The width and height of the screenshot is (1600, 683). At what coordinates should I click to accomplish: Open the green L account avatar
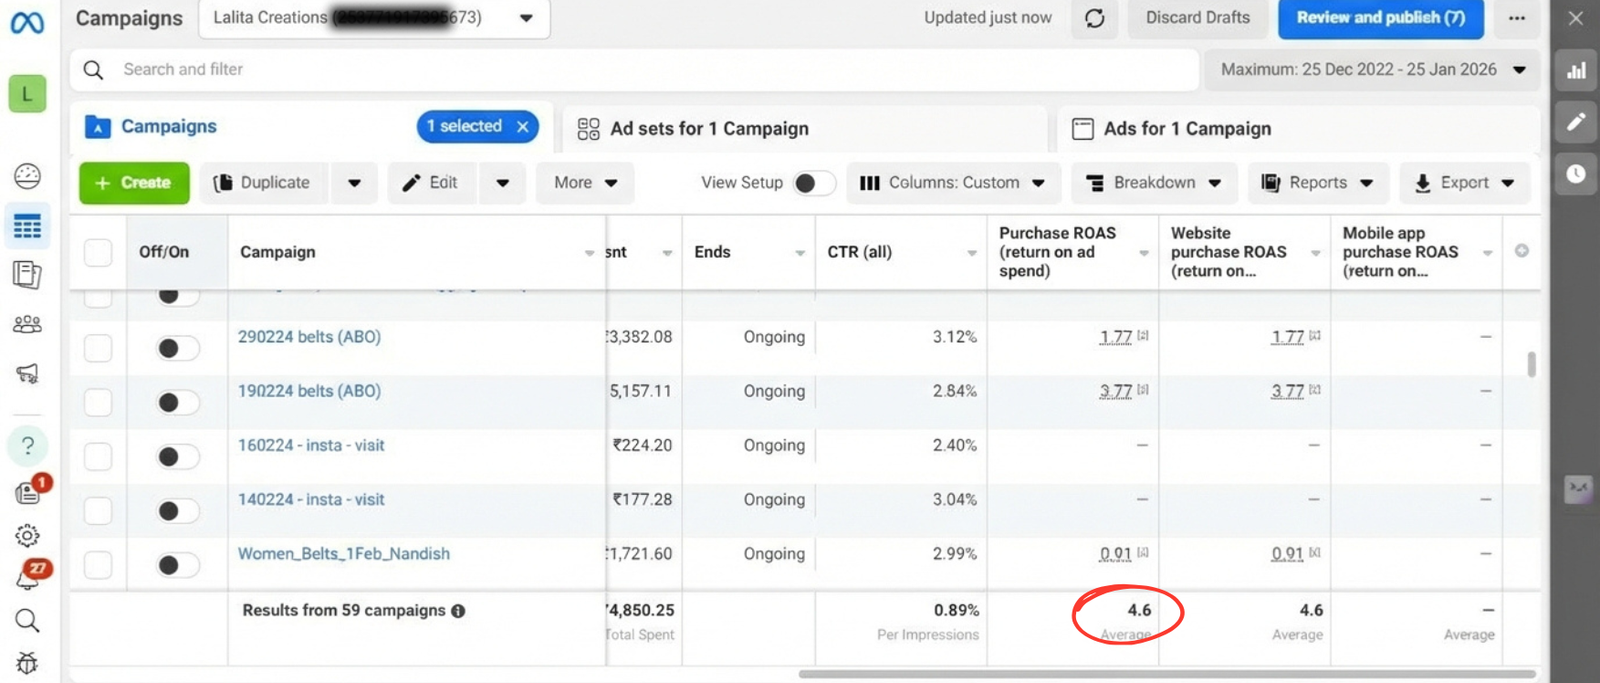coord(27,94)
